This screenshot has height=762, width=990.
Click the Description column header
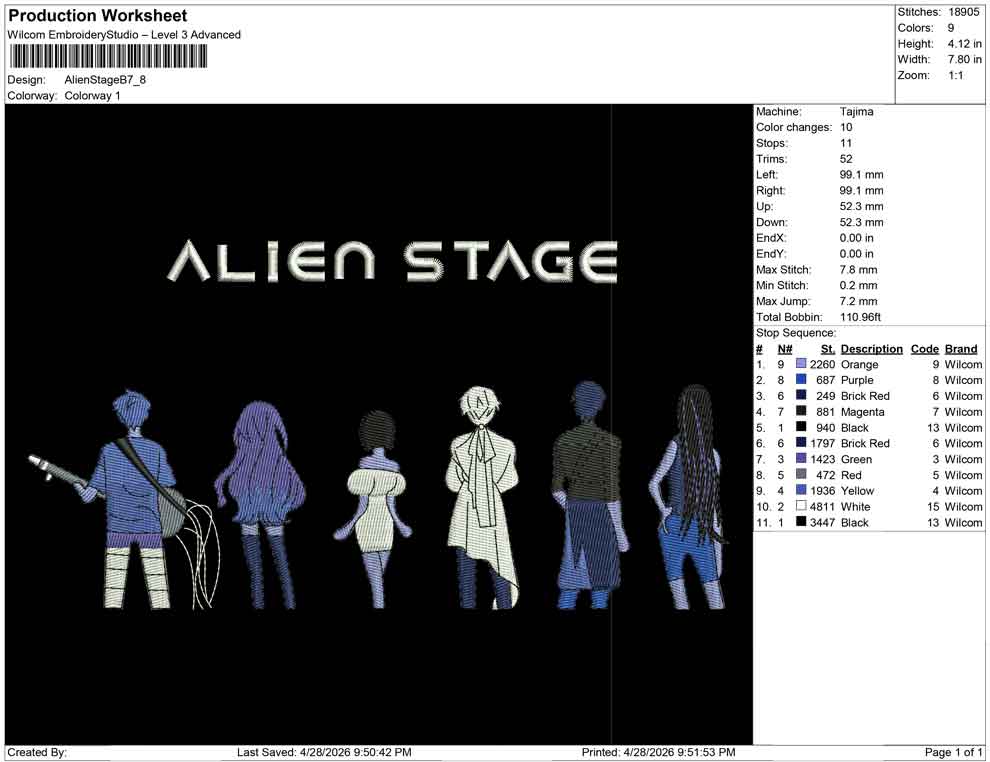tap(871, 348)
